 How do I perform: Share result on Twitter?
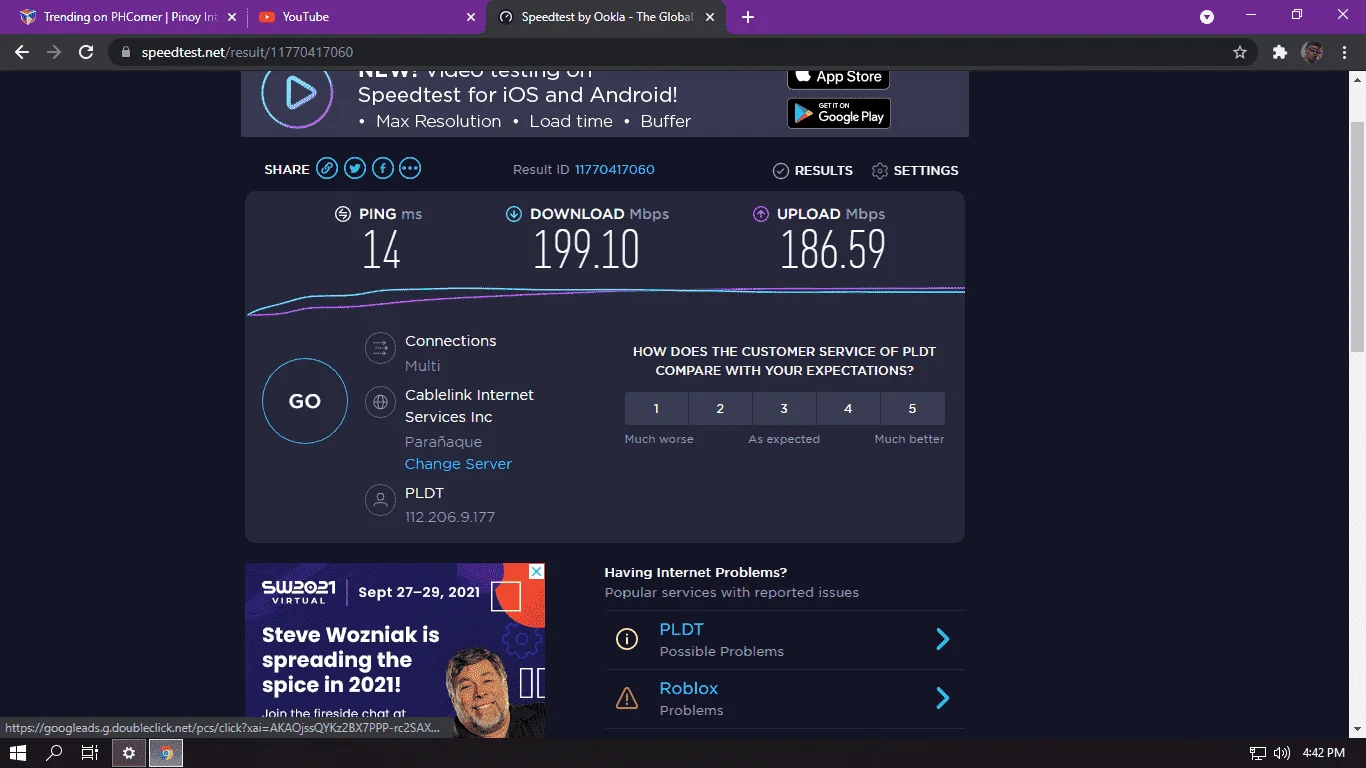click(355, 169)
